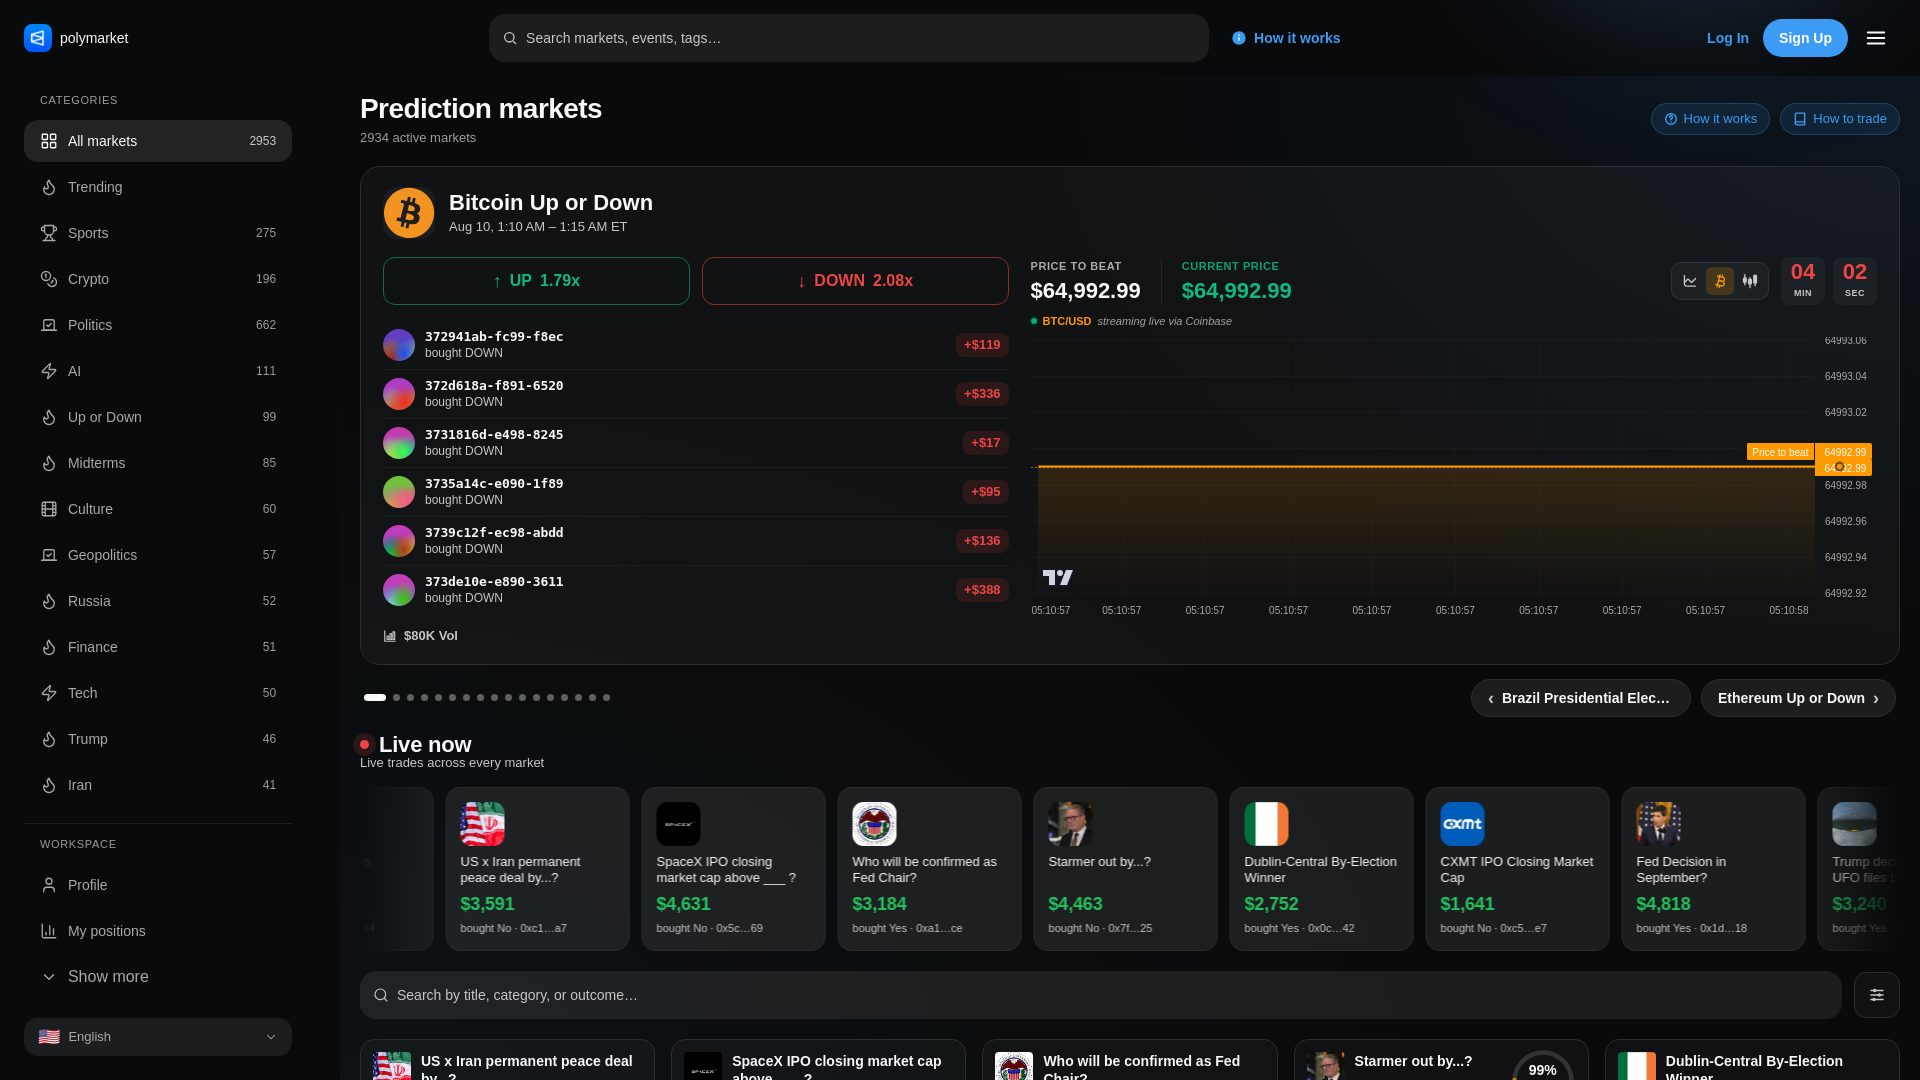Focus the Search markets, events, tags field
This screenshot has width=1920, height=1080.
point(848,38)
